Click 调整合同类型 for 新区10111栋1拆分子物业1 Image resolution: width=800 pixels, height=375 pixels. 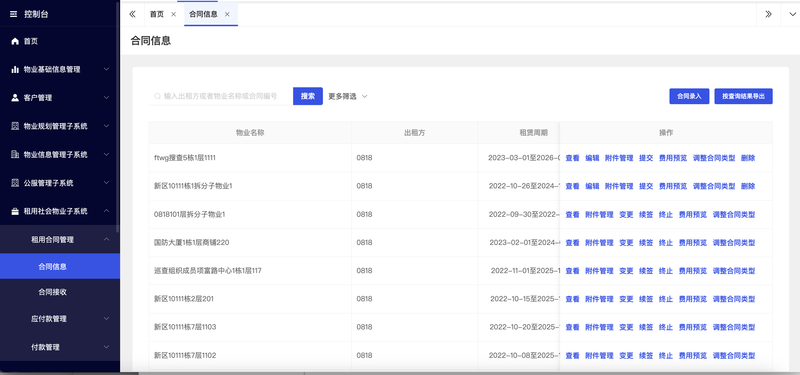point(714,186)
